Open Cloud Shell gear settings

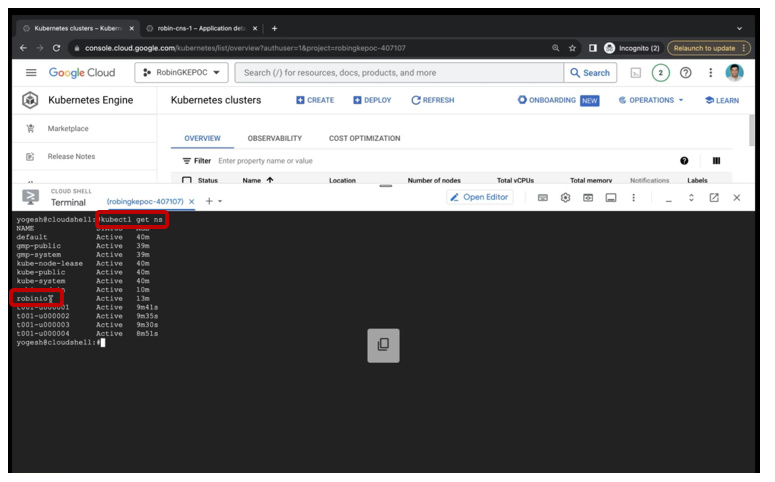565,198
